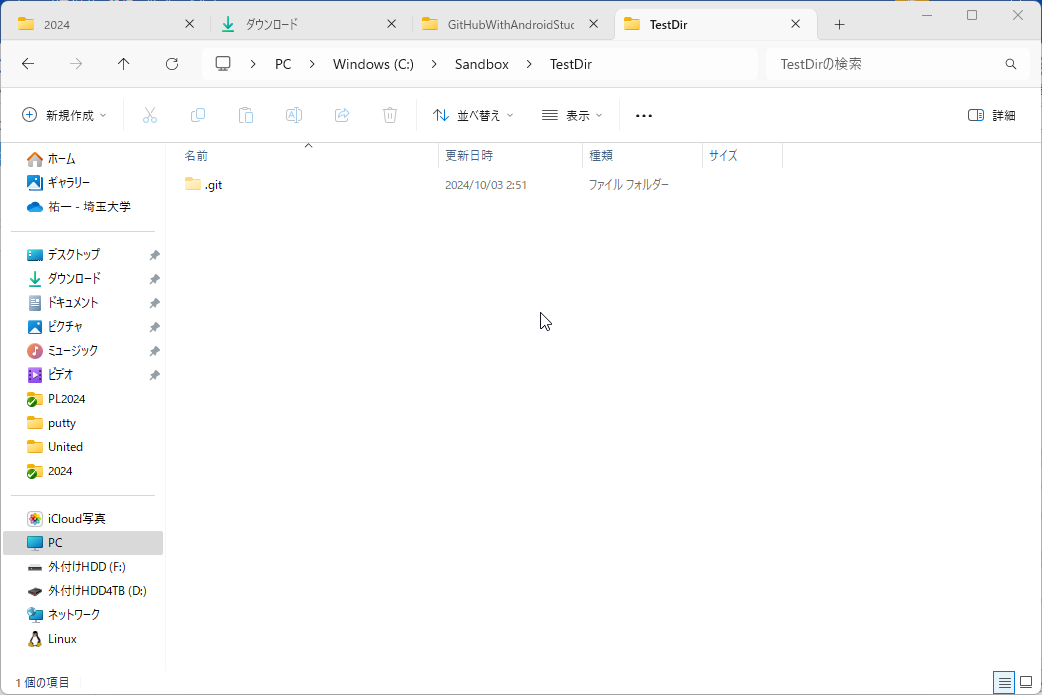Open the 新規作成 dropdown
This screenshot has width=1042, height=695.
point(64,116)
